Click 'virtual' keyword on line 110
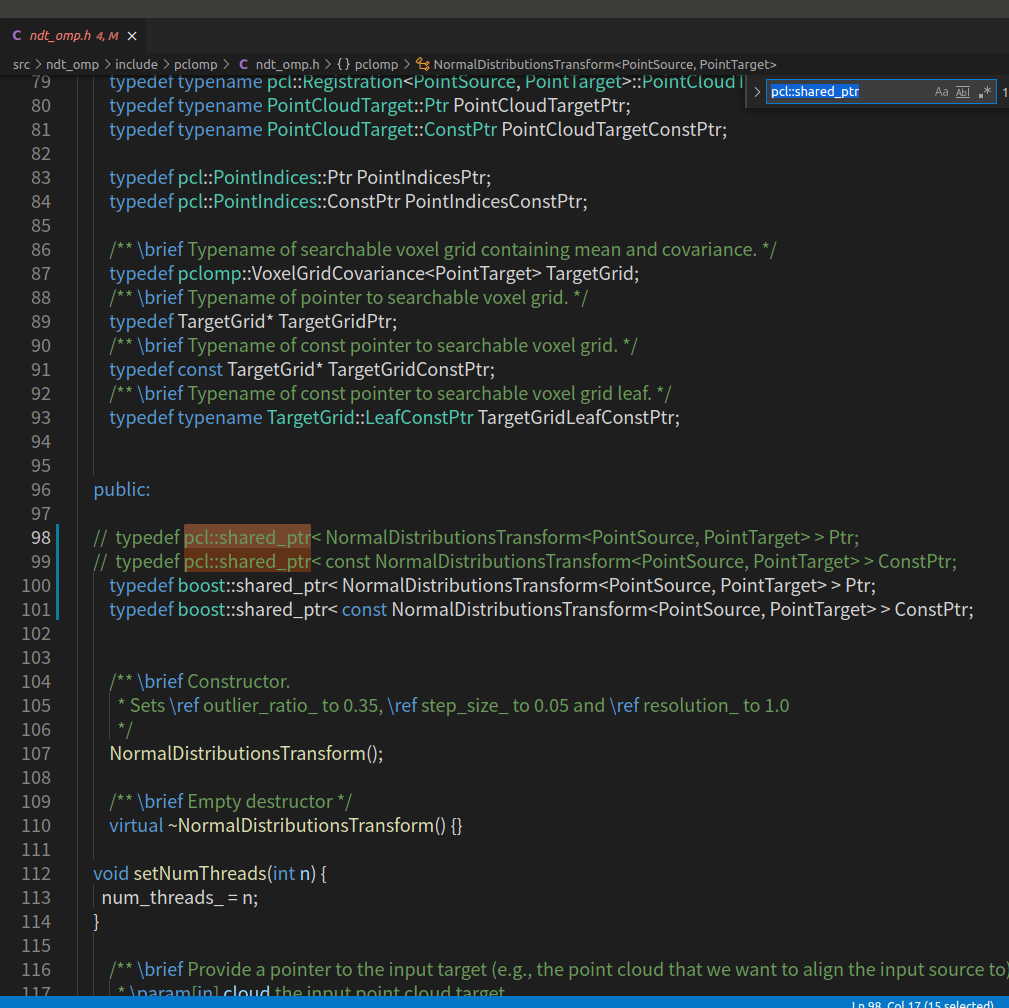This screenshot has width=1009, height=1008. [136, 826]
